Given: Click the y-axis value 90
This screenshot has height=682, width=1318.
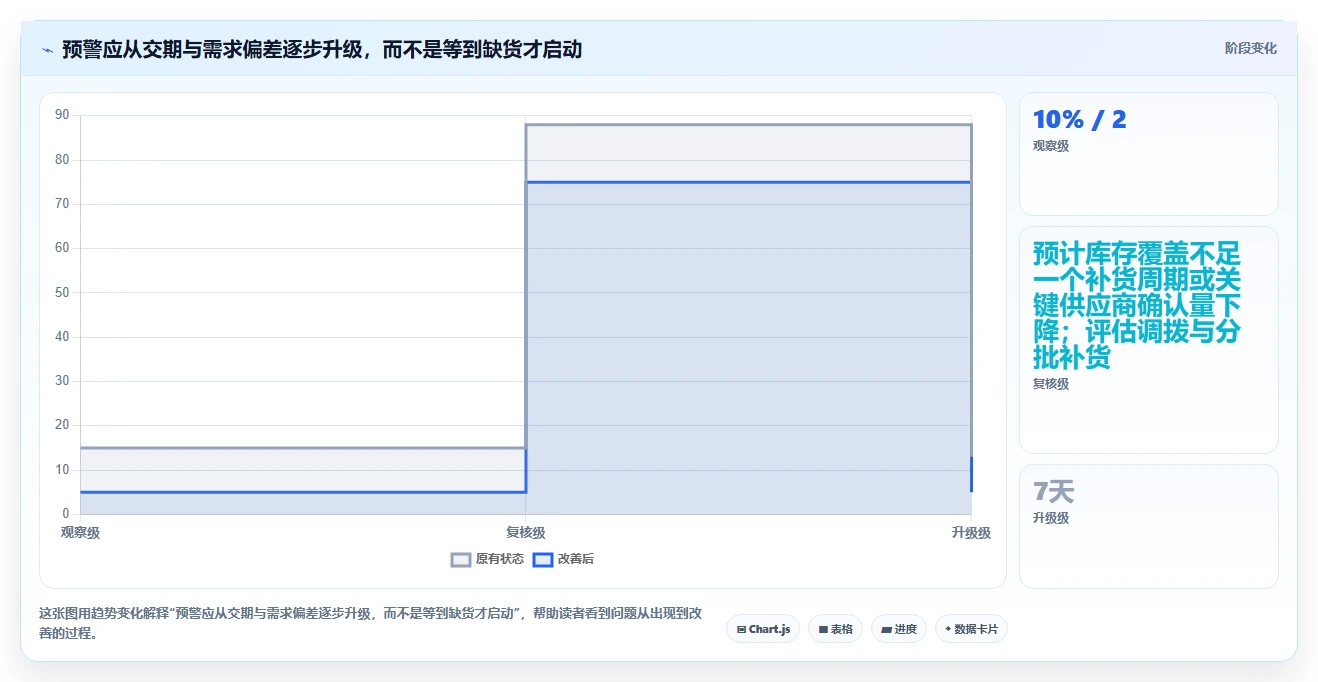Looking at the screenshot, I should (x=62, y=115).
